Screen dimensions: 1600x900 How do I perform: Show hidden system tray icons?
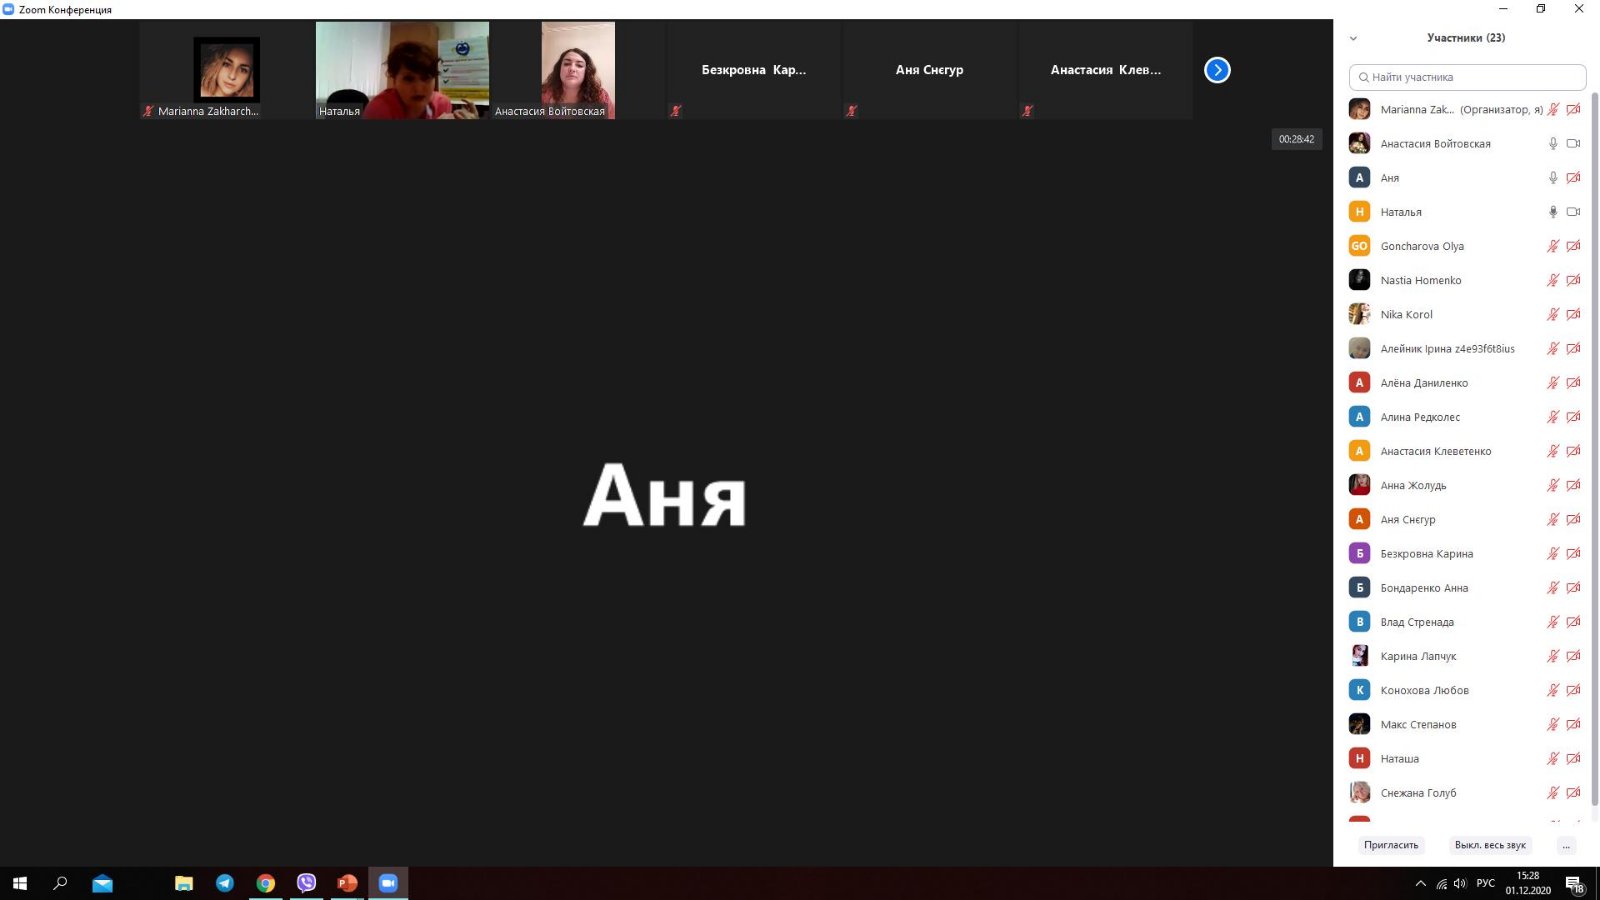[1420, 884]
